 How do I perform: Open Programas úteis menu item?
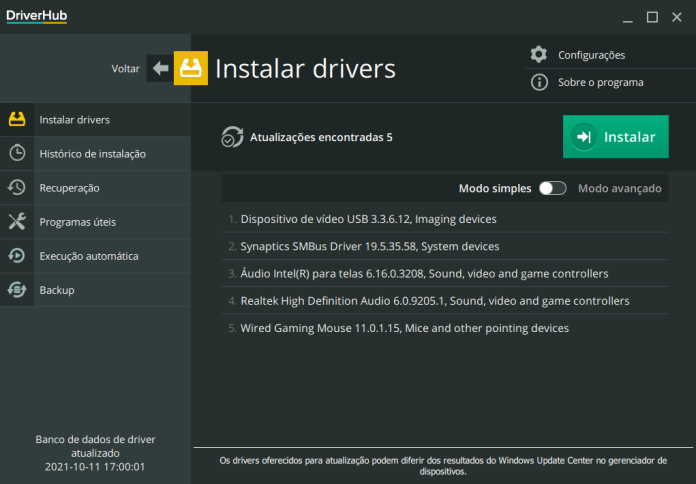tap(95, 222)
